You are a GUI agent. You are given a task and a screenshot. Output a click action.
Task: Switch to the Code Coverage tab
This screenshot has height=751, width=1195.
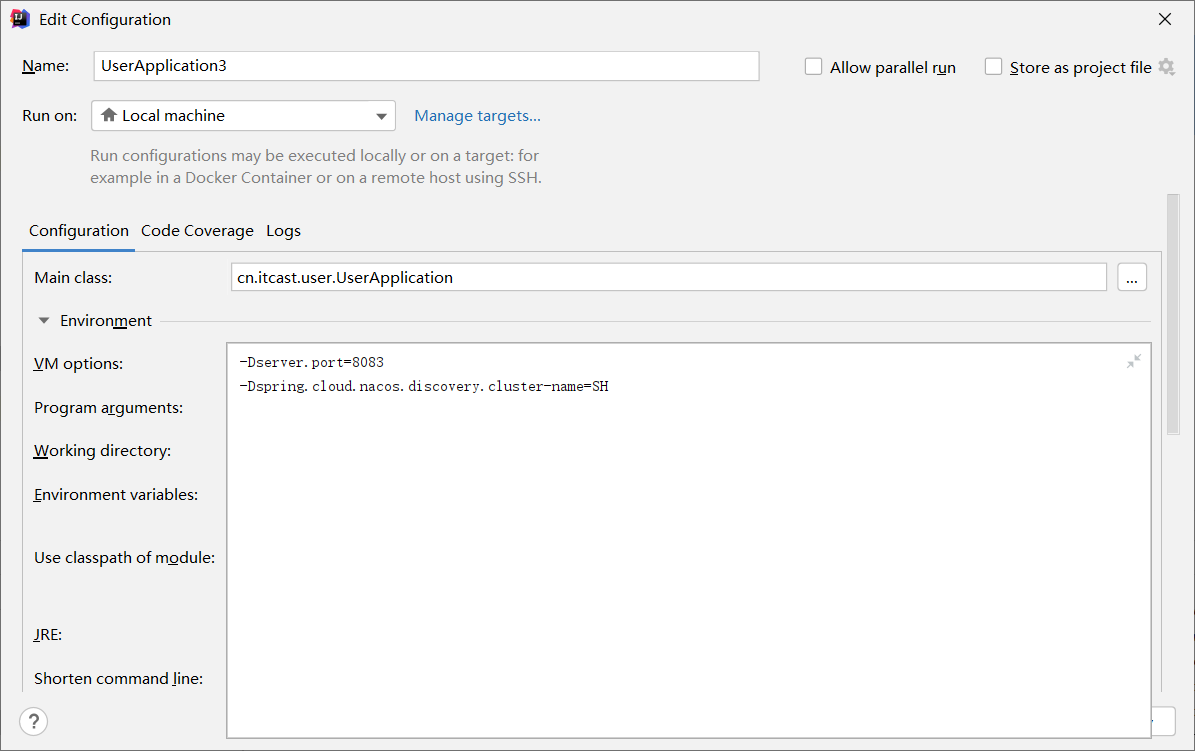(x=197, y=231)
